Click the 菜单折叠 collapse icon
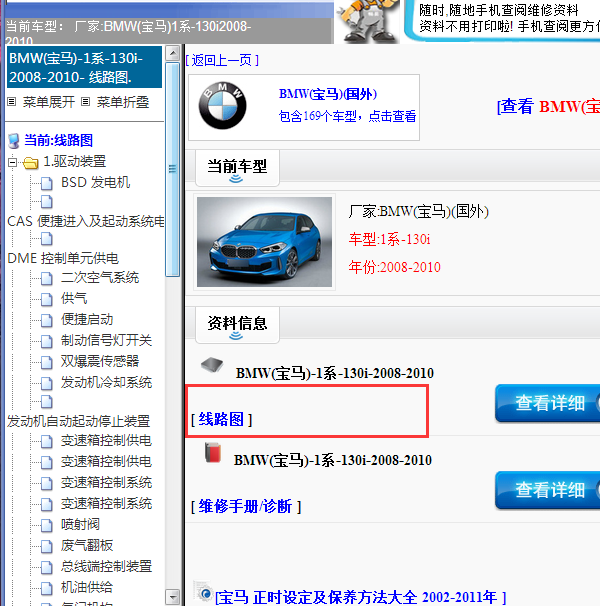This screenshot has width=600, height=606. [86, 102]
